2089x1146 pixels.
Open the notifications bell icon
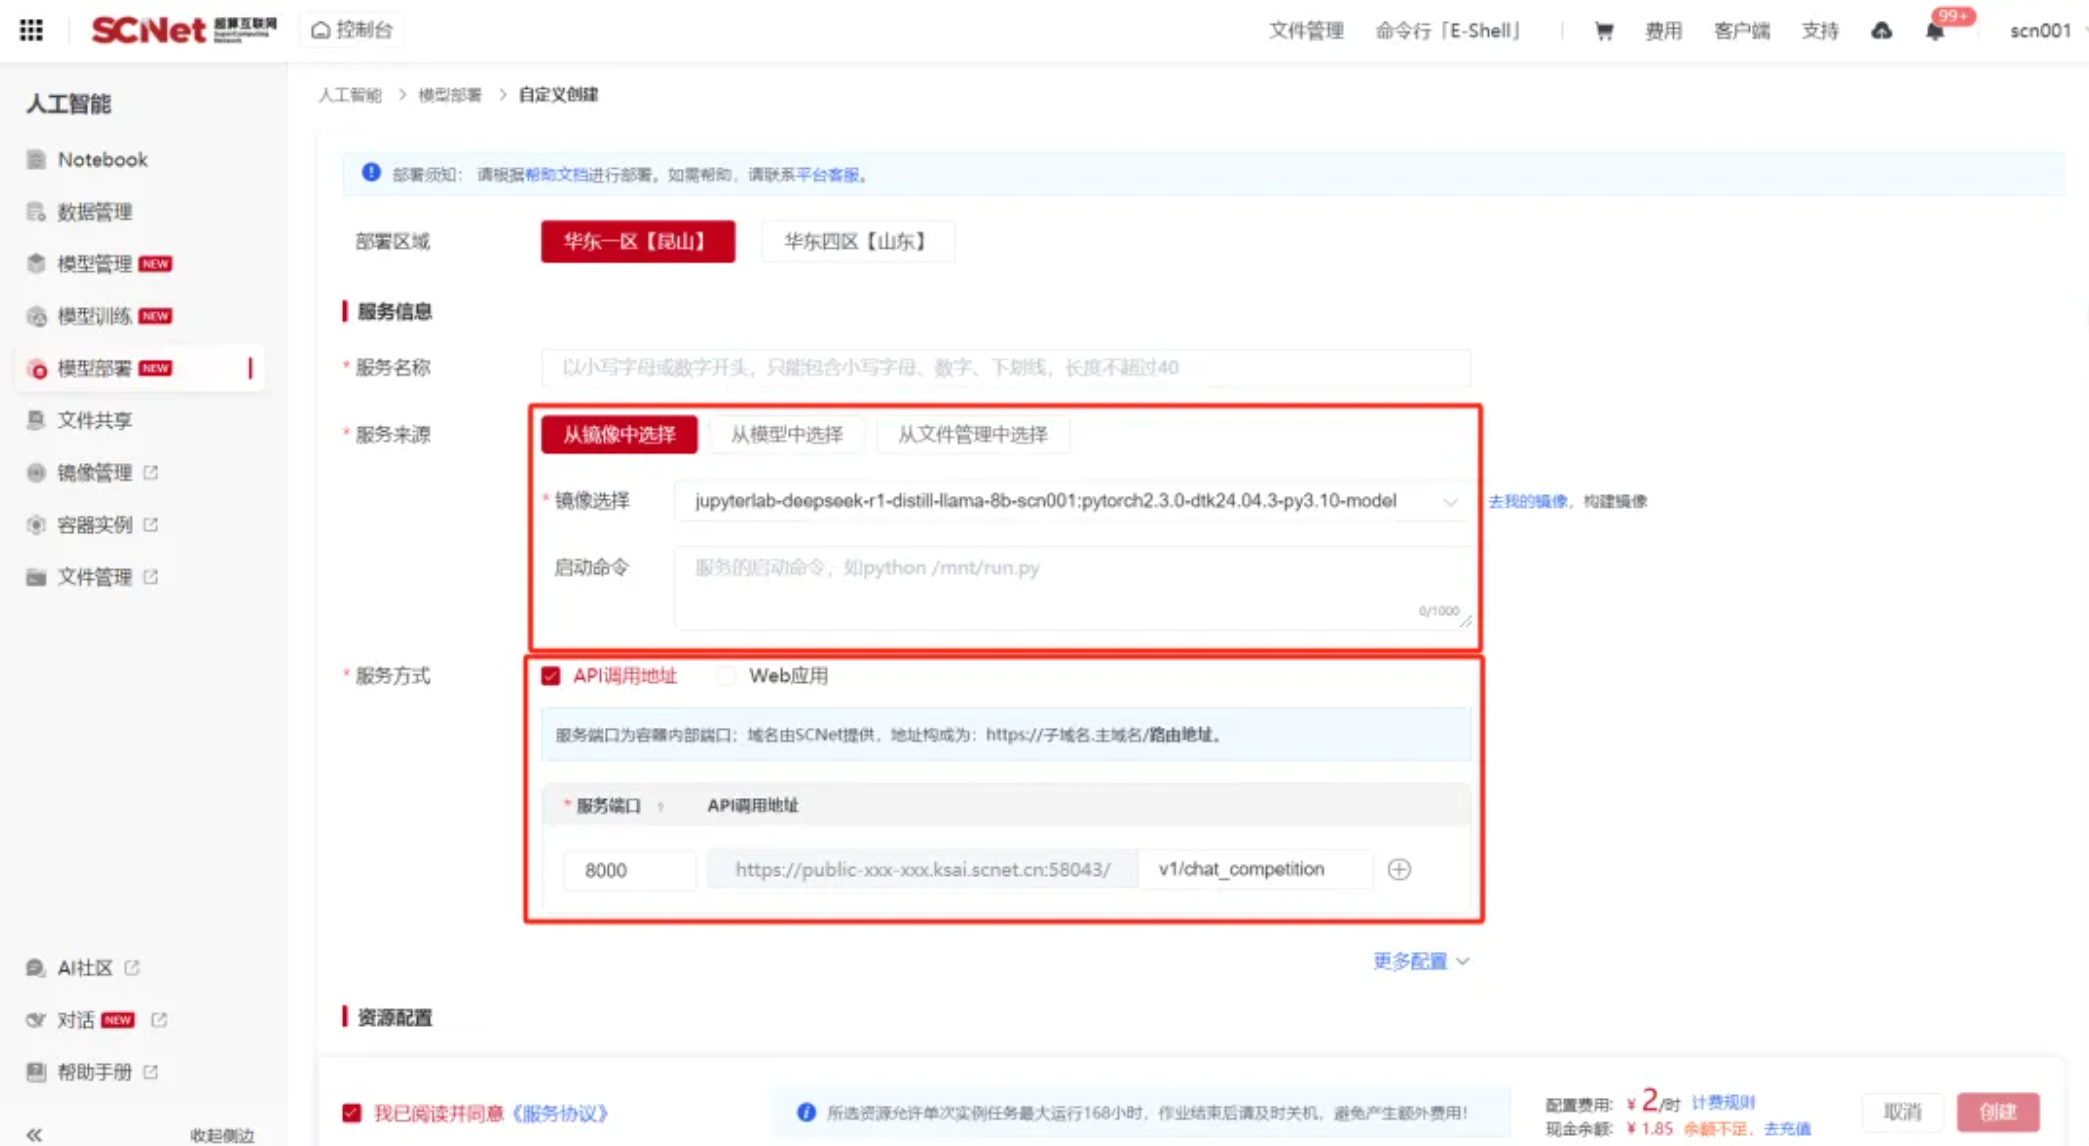click(x=1934, y=31)
